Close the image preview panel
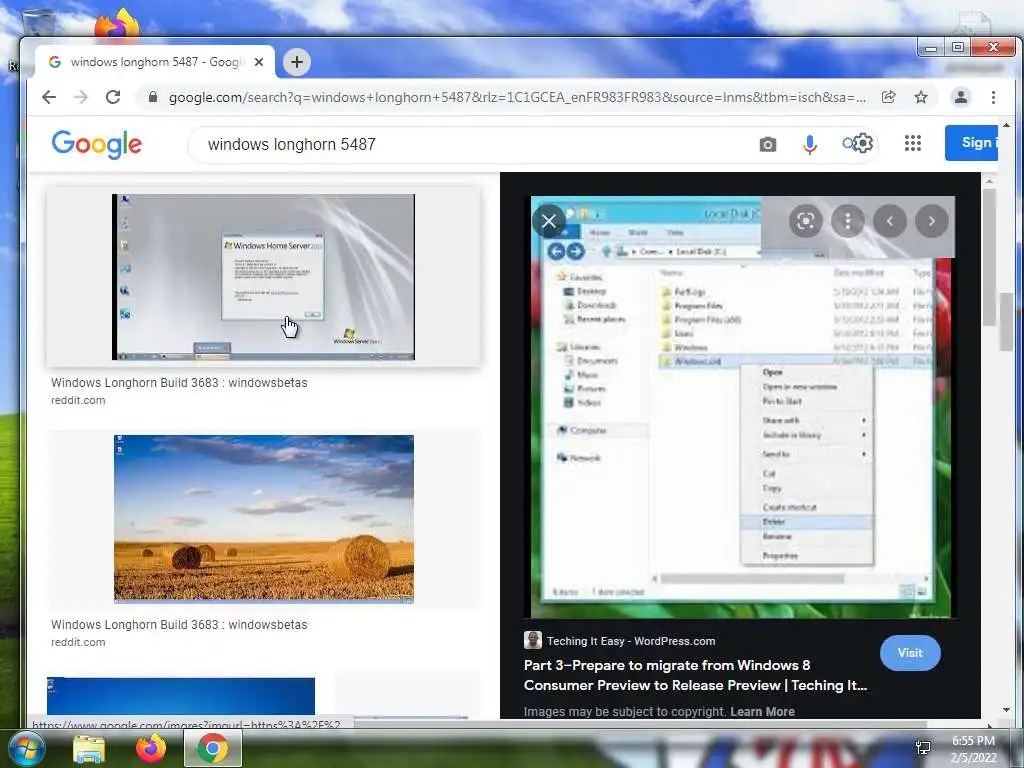 tap(549, 221)
